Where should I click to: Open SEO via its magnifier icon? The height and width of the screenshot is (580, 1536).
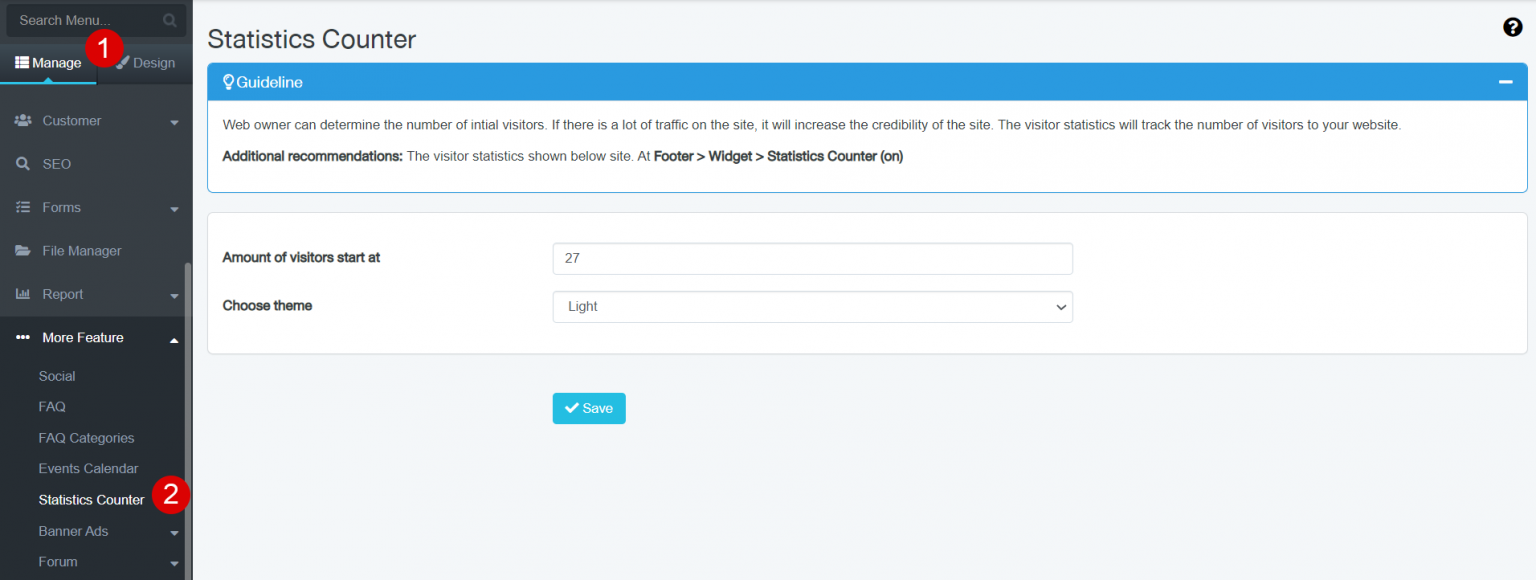(x=22, y=163)
